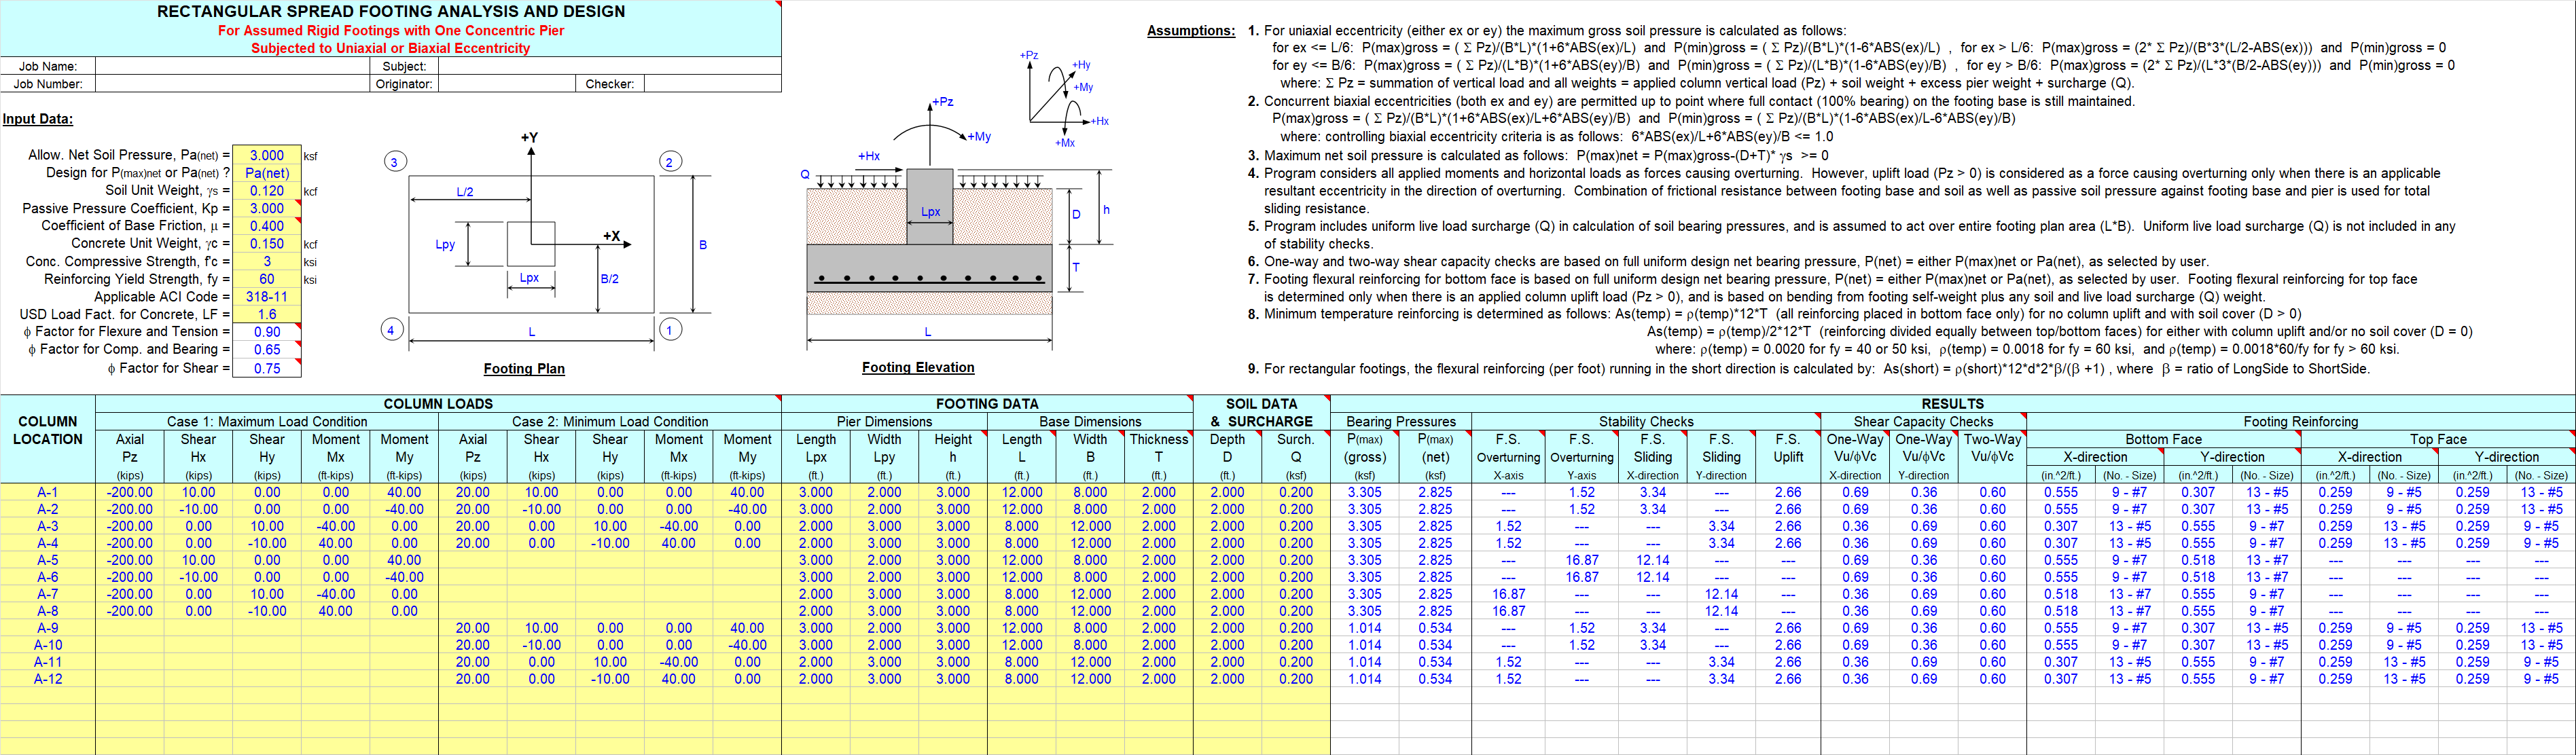Select Thickness T cell in row A-8
This screenshot has height=755, width=2576.
coord(1159,611)
